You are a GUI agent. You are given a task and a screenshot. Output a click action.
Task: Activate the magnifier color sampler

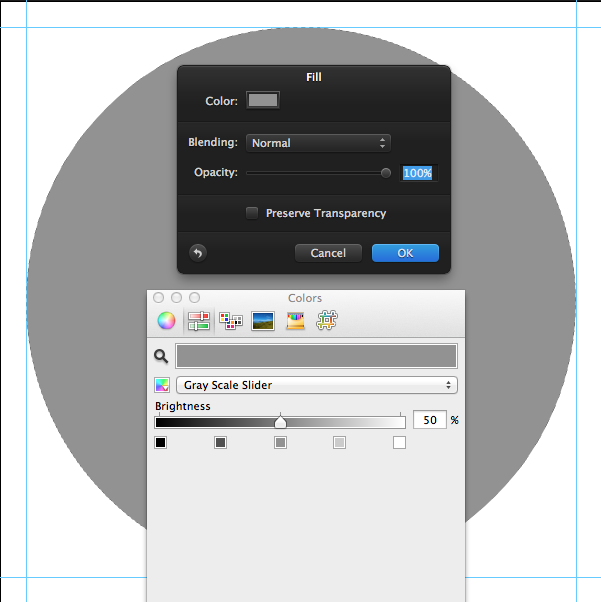(161, 356)
